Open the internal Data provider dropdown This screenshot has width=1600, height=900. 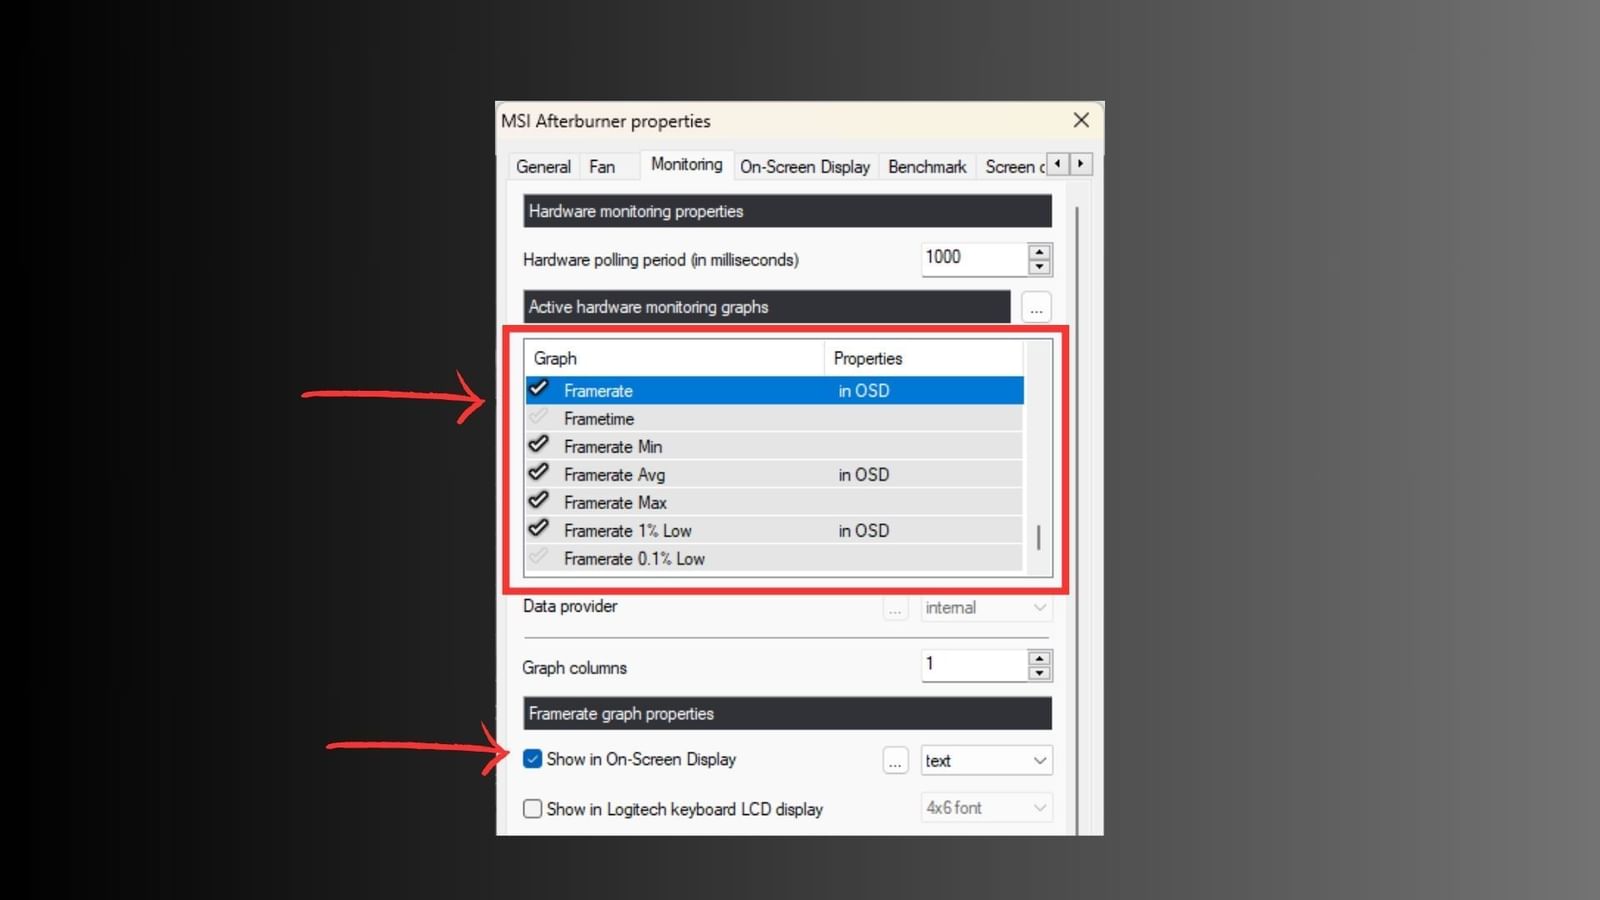click(x=986, y=607)
